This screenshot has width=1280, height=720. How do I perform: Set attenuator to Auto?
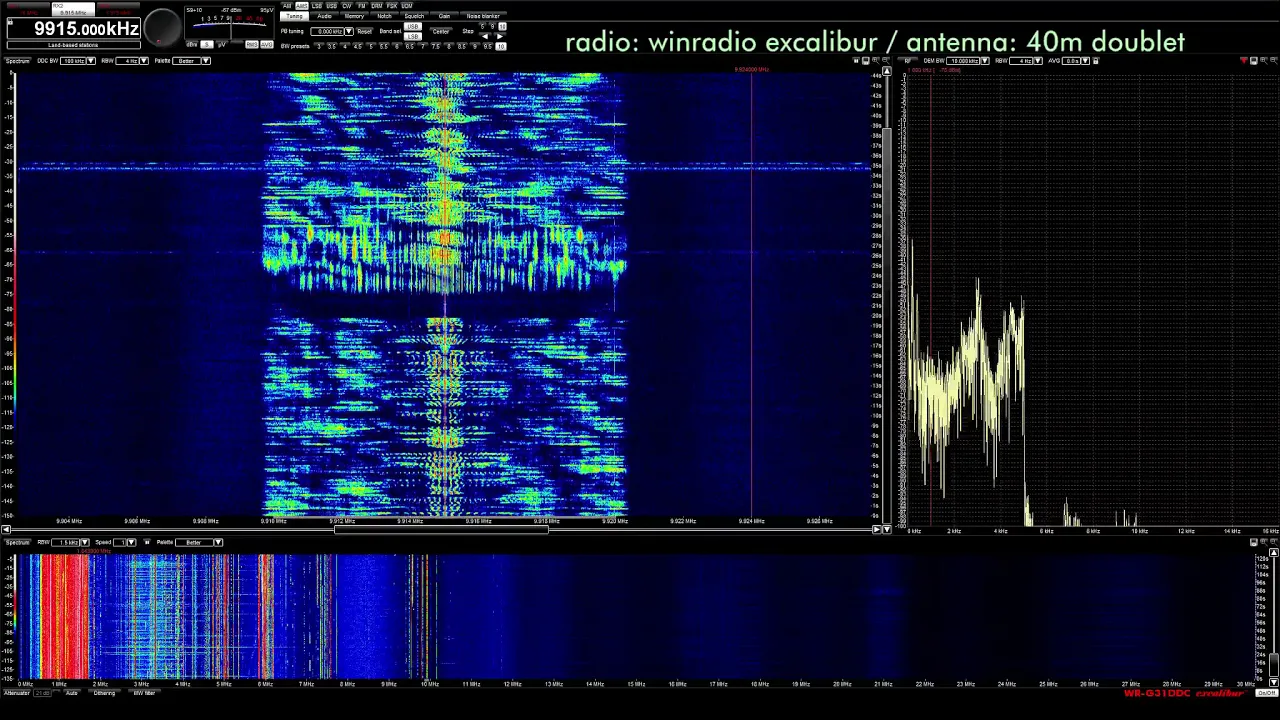point(71,692)
